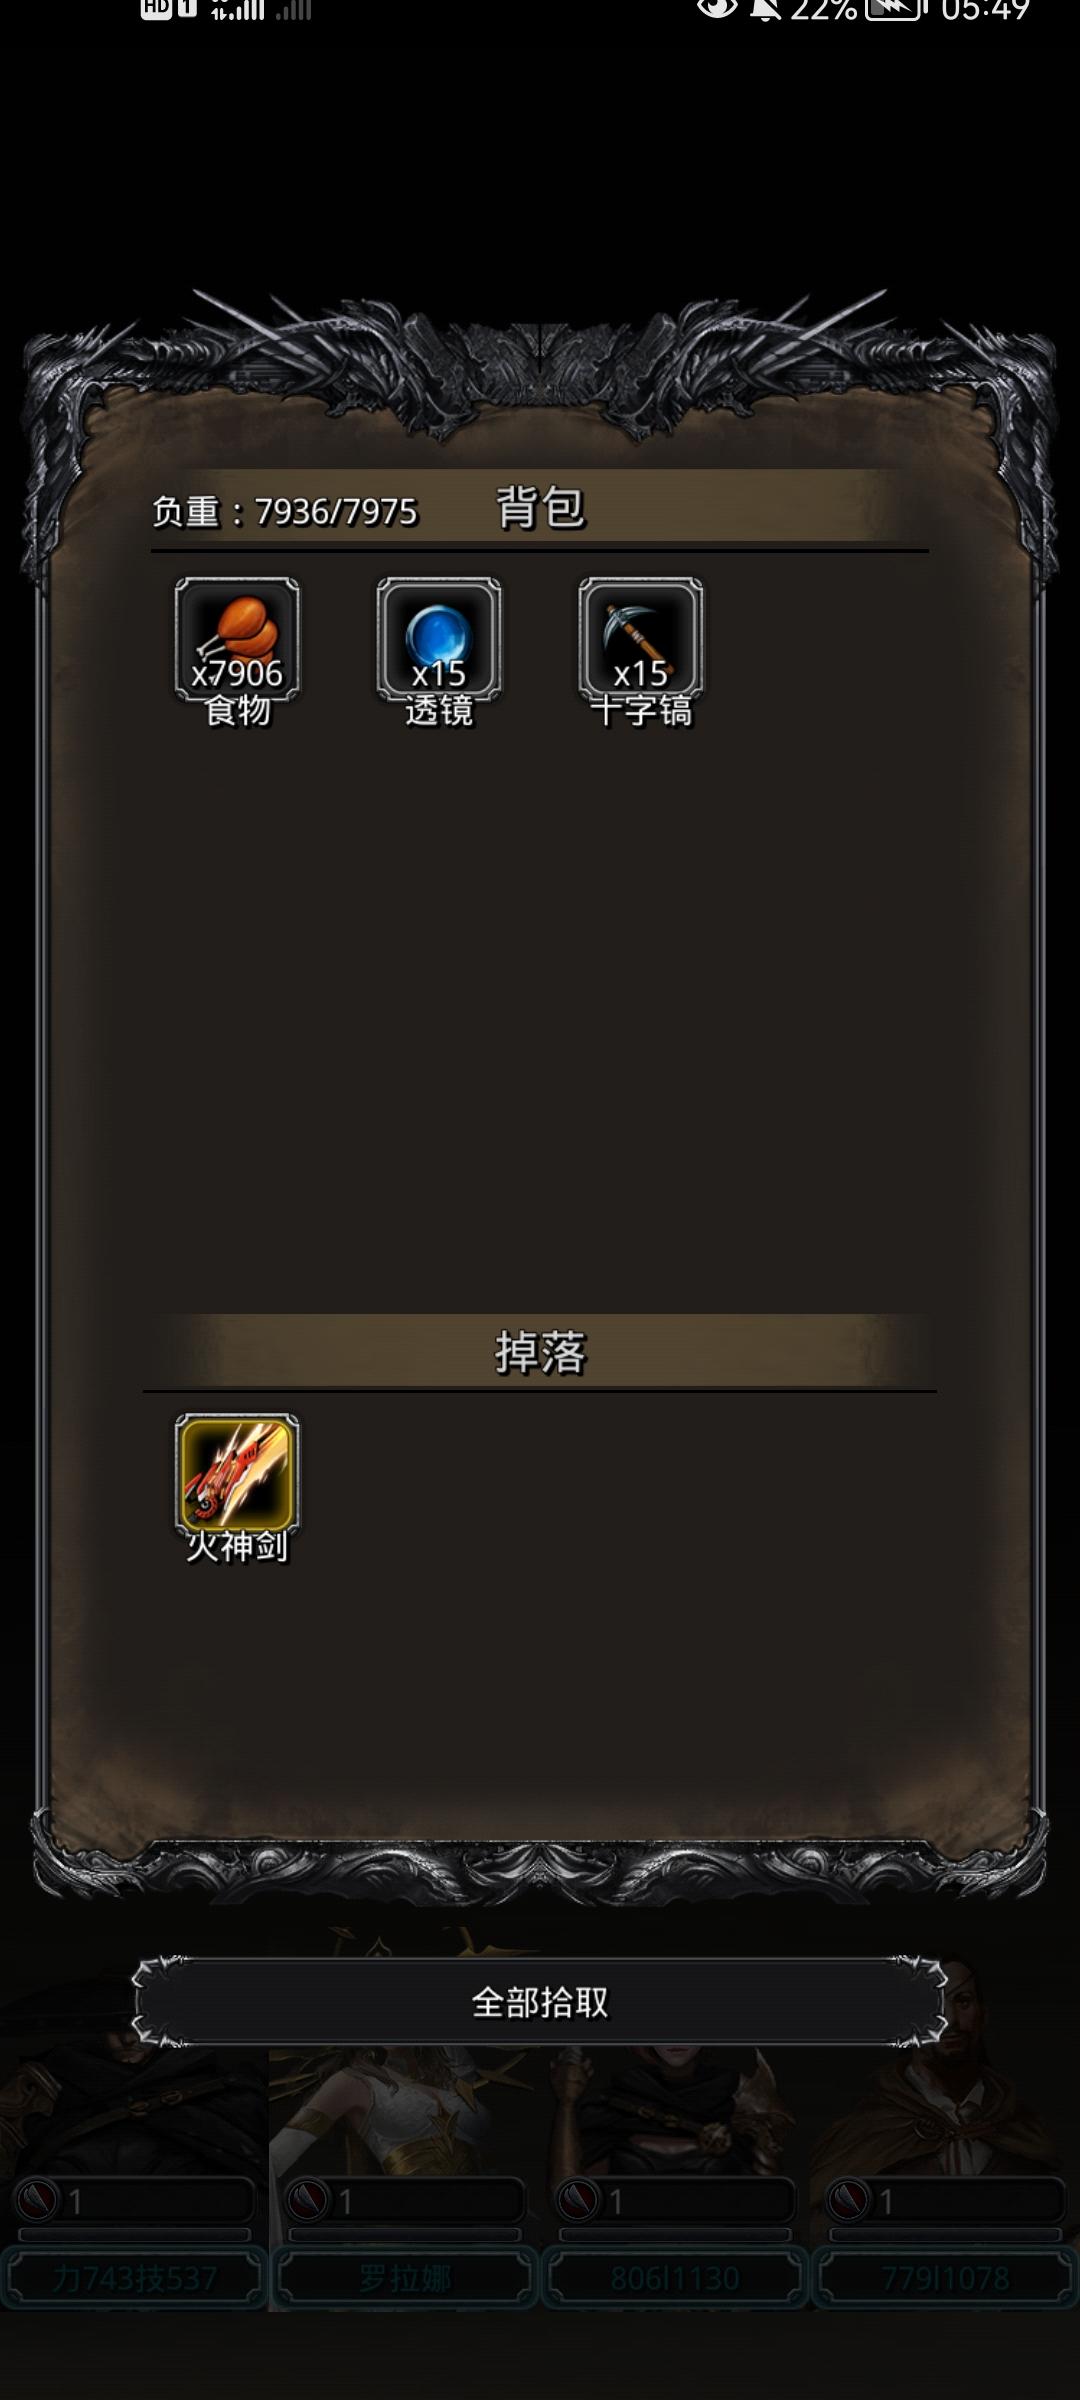Tap the 背包 section header
Viewport: 1080px width, 2400px height.
tap(540, 507)
